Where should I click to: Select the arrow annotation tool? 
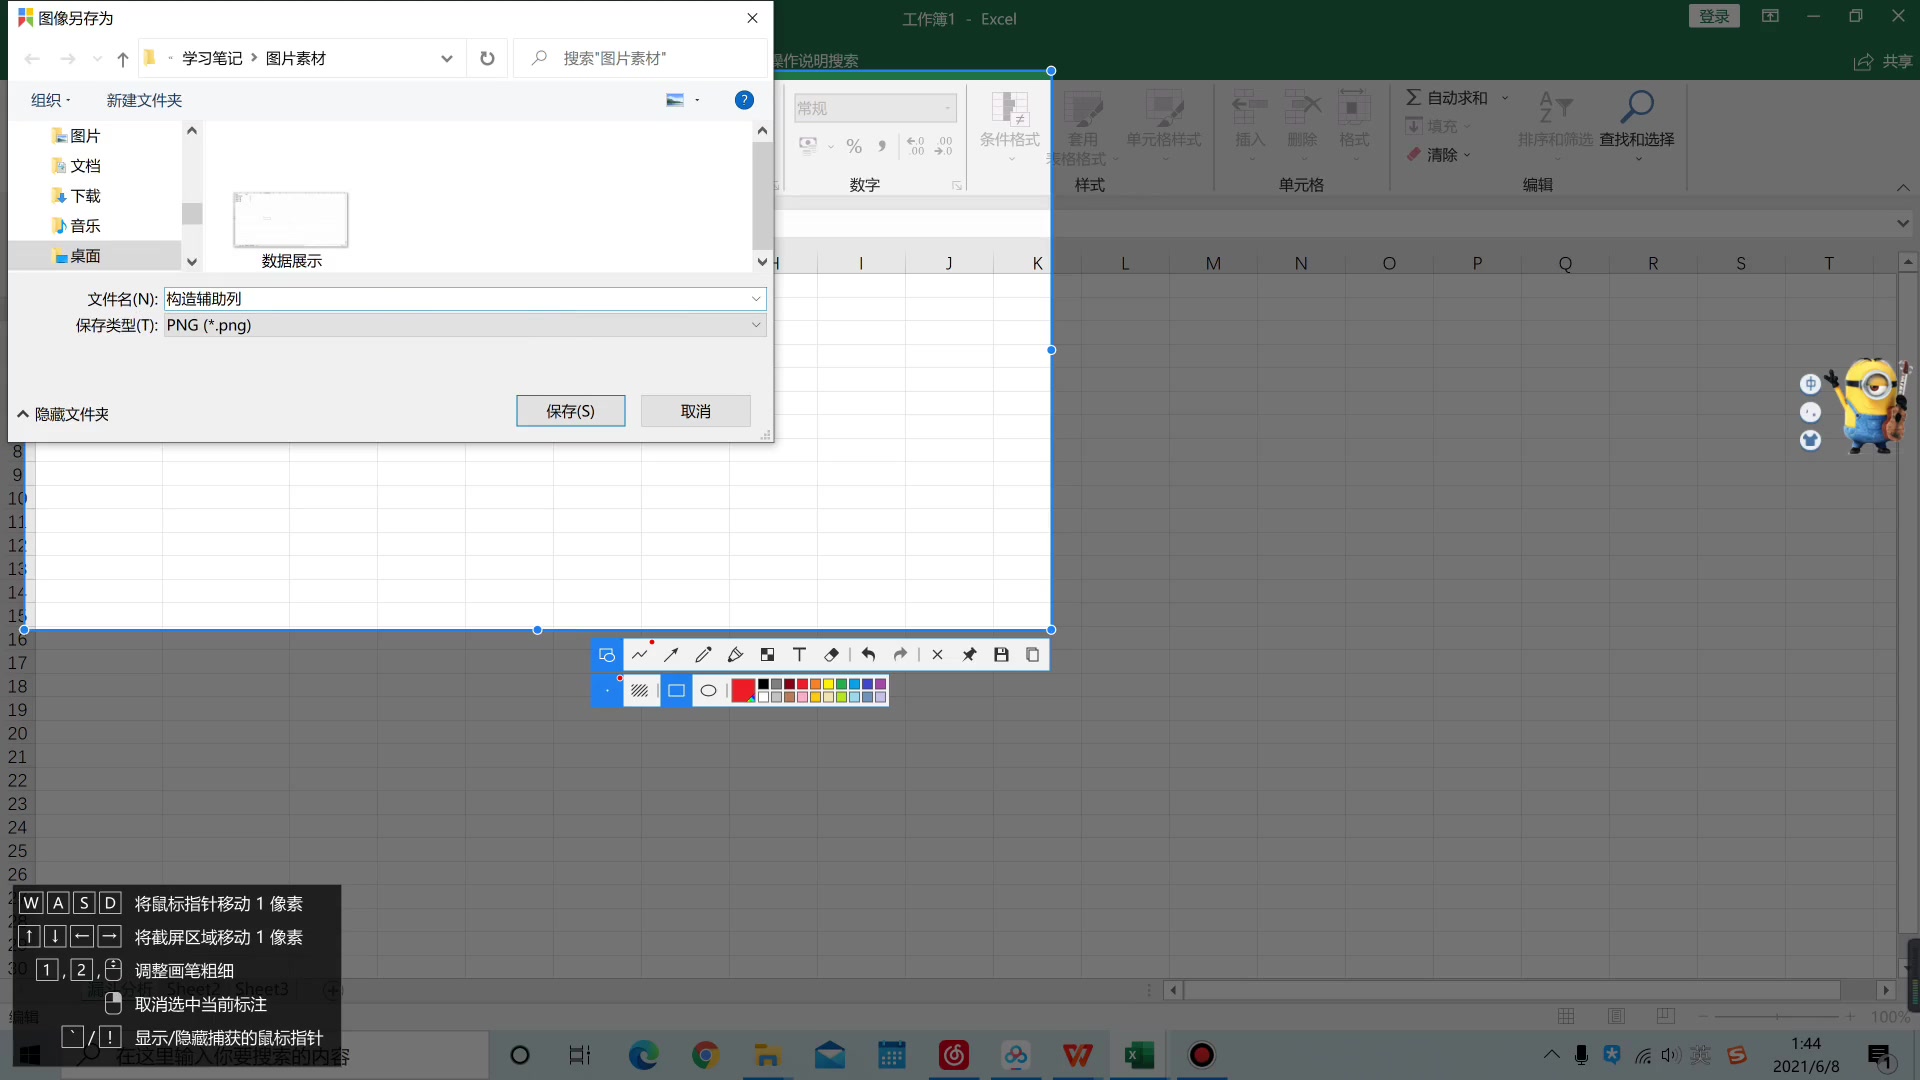tap(671, 655)
